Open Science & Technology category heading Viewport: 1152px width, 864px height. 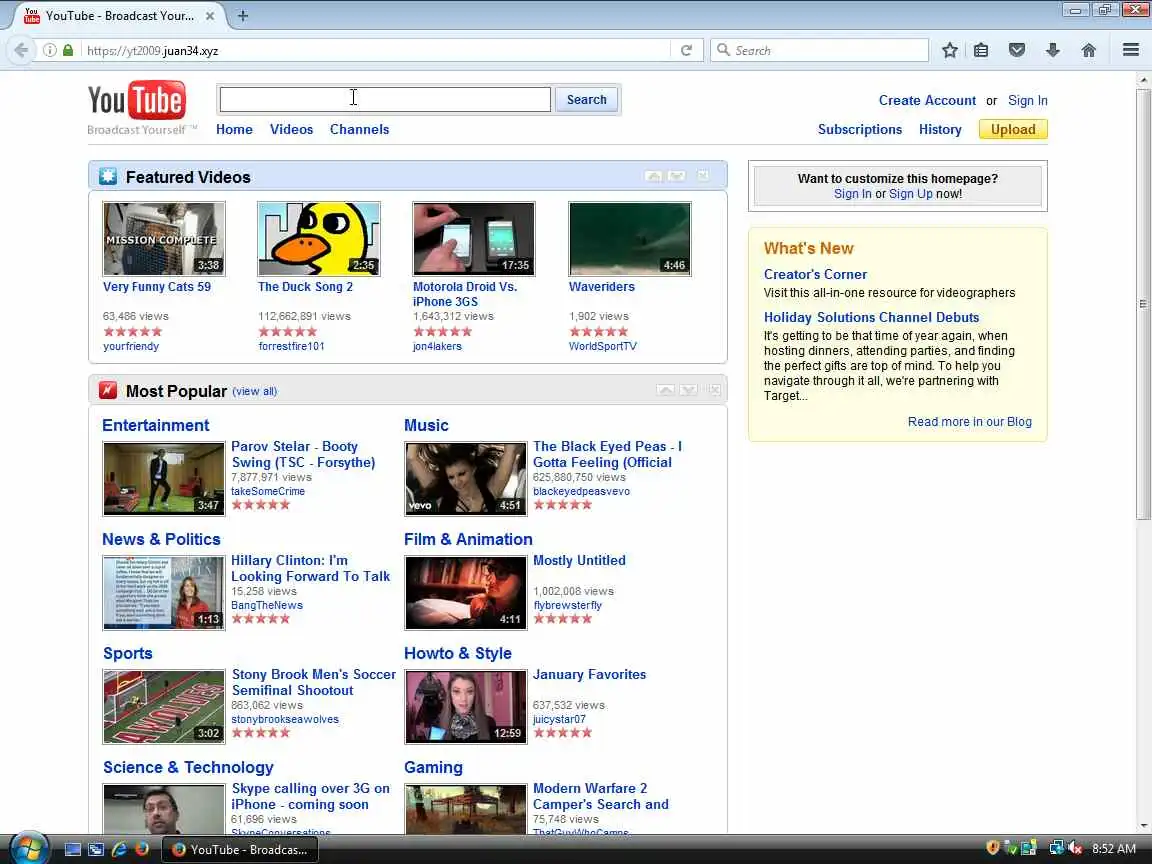pos(188,767)
